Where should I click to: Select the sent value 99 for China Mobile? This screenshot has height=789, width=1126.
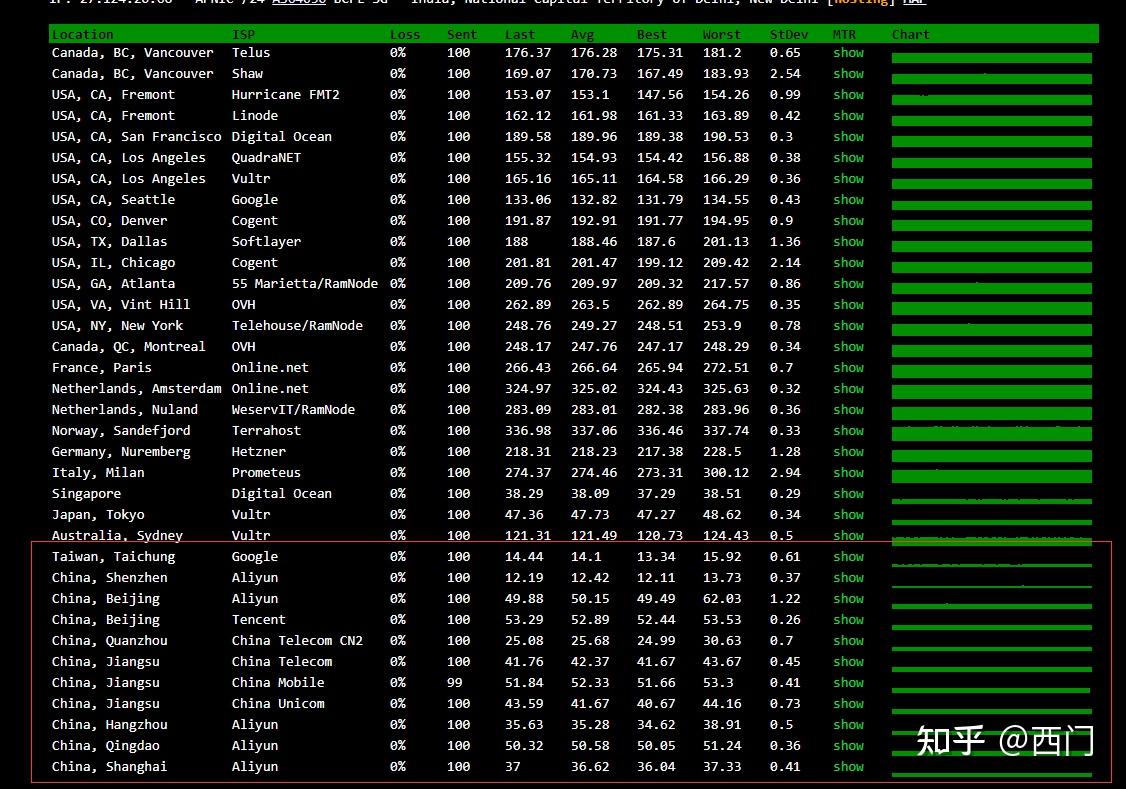click(x=455, y=683)
